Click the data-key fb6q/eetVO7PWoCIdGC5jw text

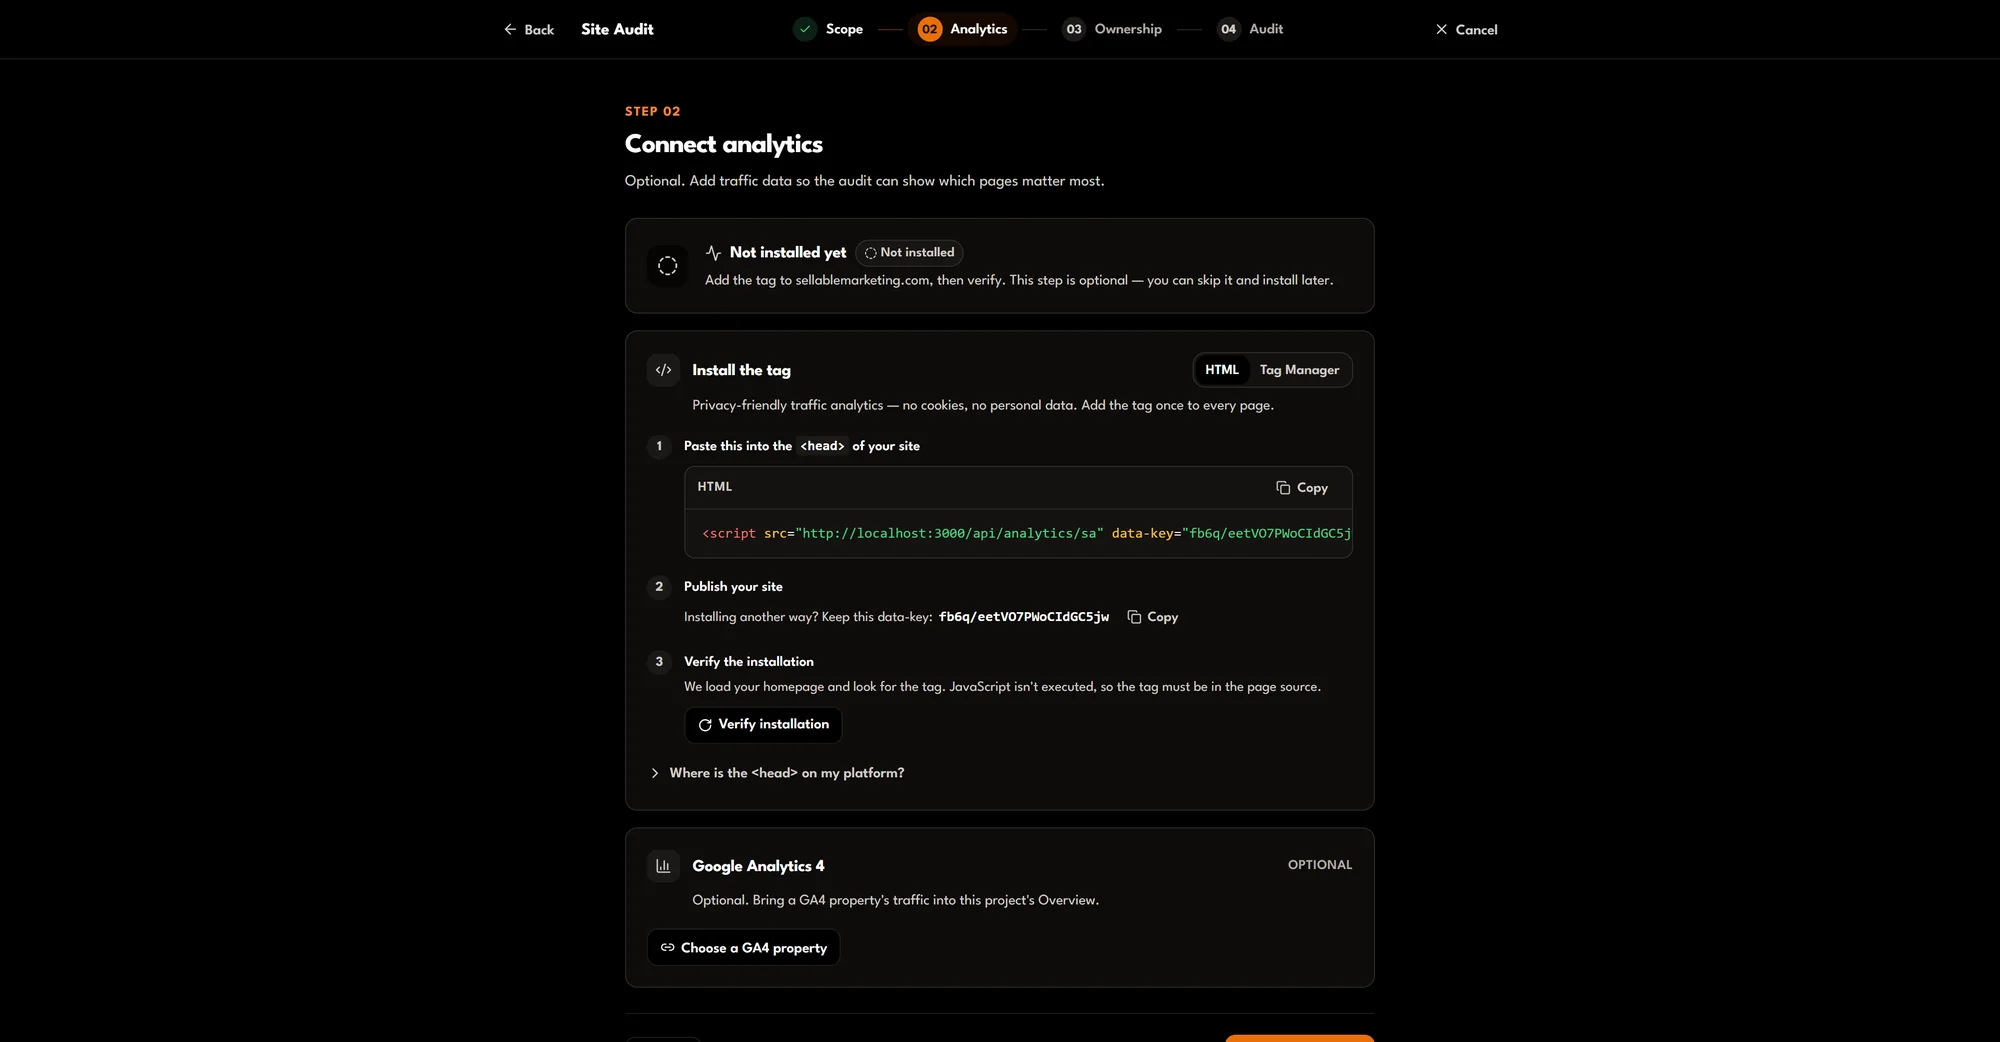[x=1023, y=617]
